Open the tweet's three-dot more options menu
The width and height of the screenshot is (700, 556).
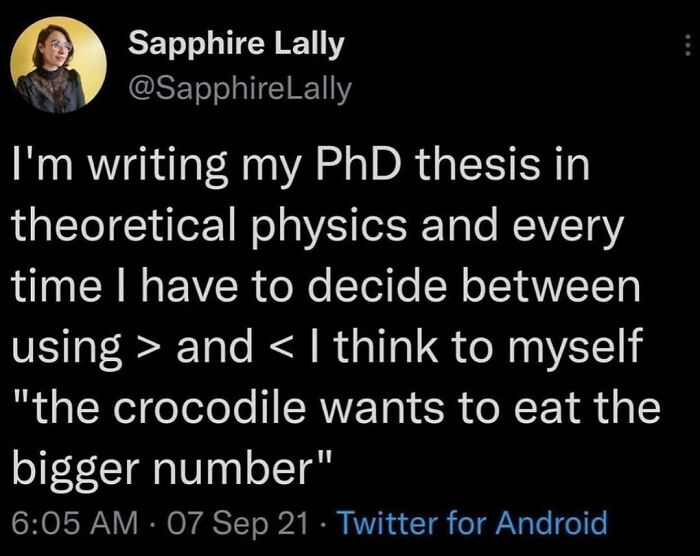tap(686, 47)
